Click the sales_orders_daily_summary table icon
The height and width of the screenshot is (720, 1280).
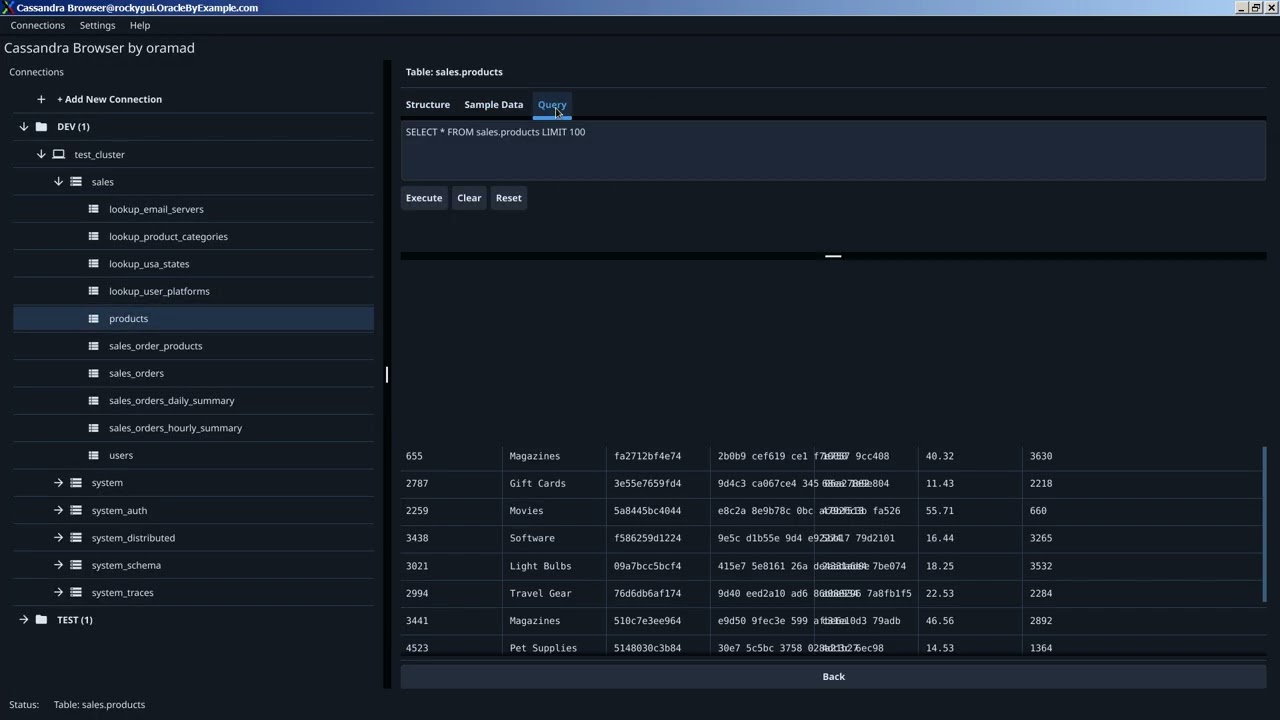tap(94, 400)
